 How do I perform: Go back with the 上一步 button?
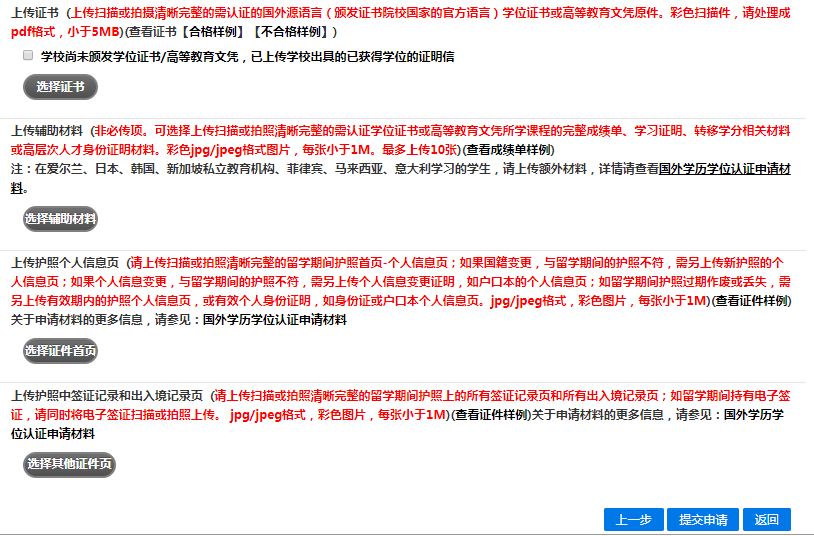click(633, 519)
